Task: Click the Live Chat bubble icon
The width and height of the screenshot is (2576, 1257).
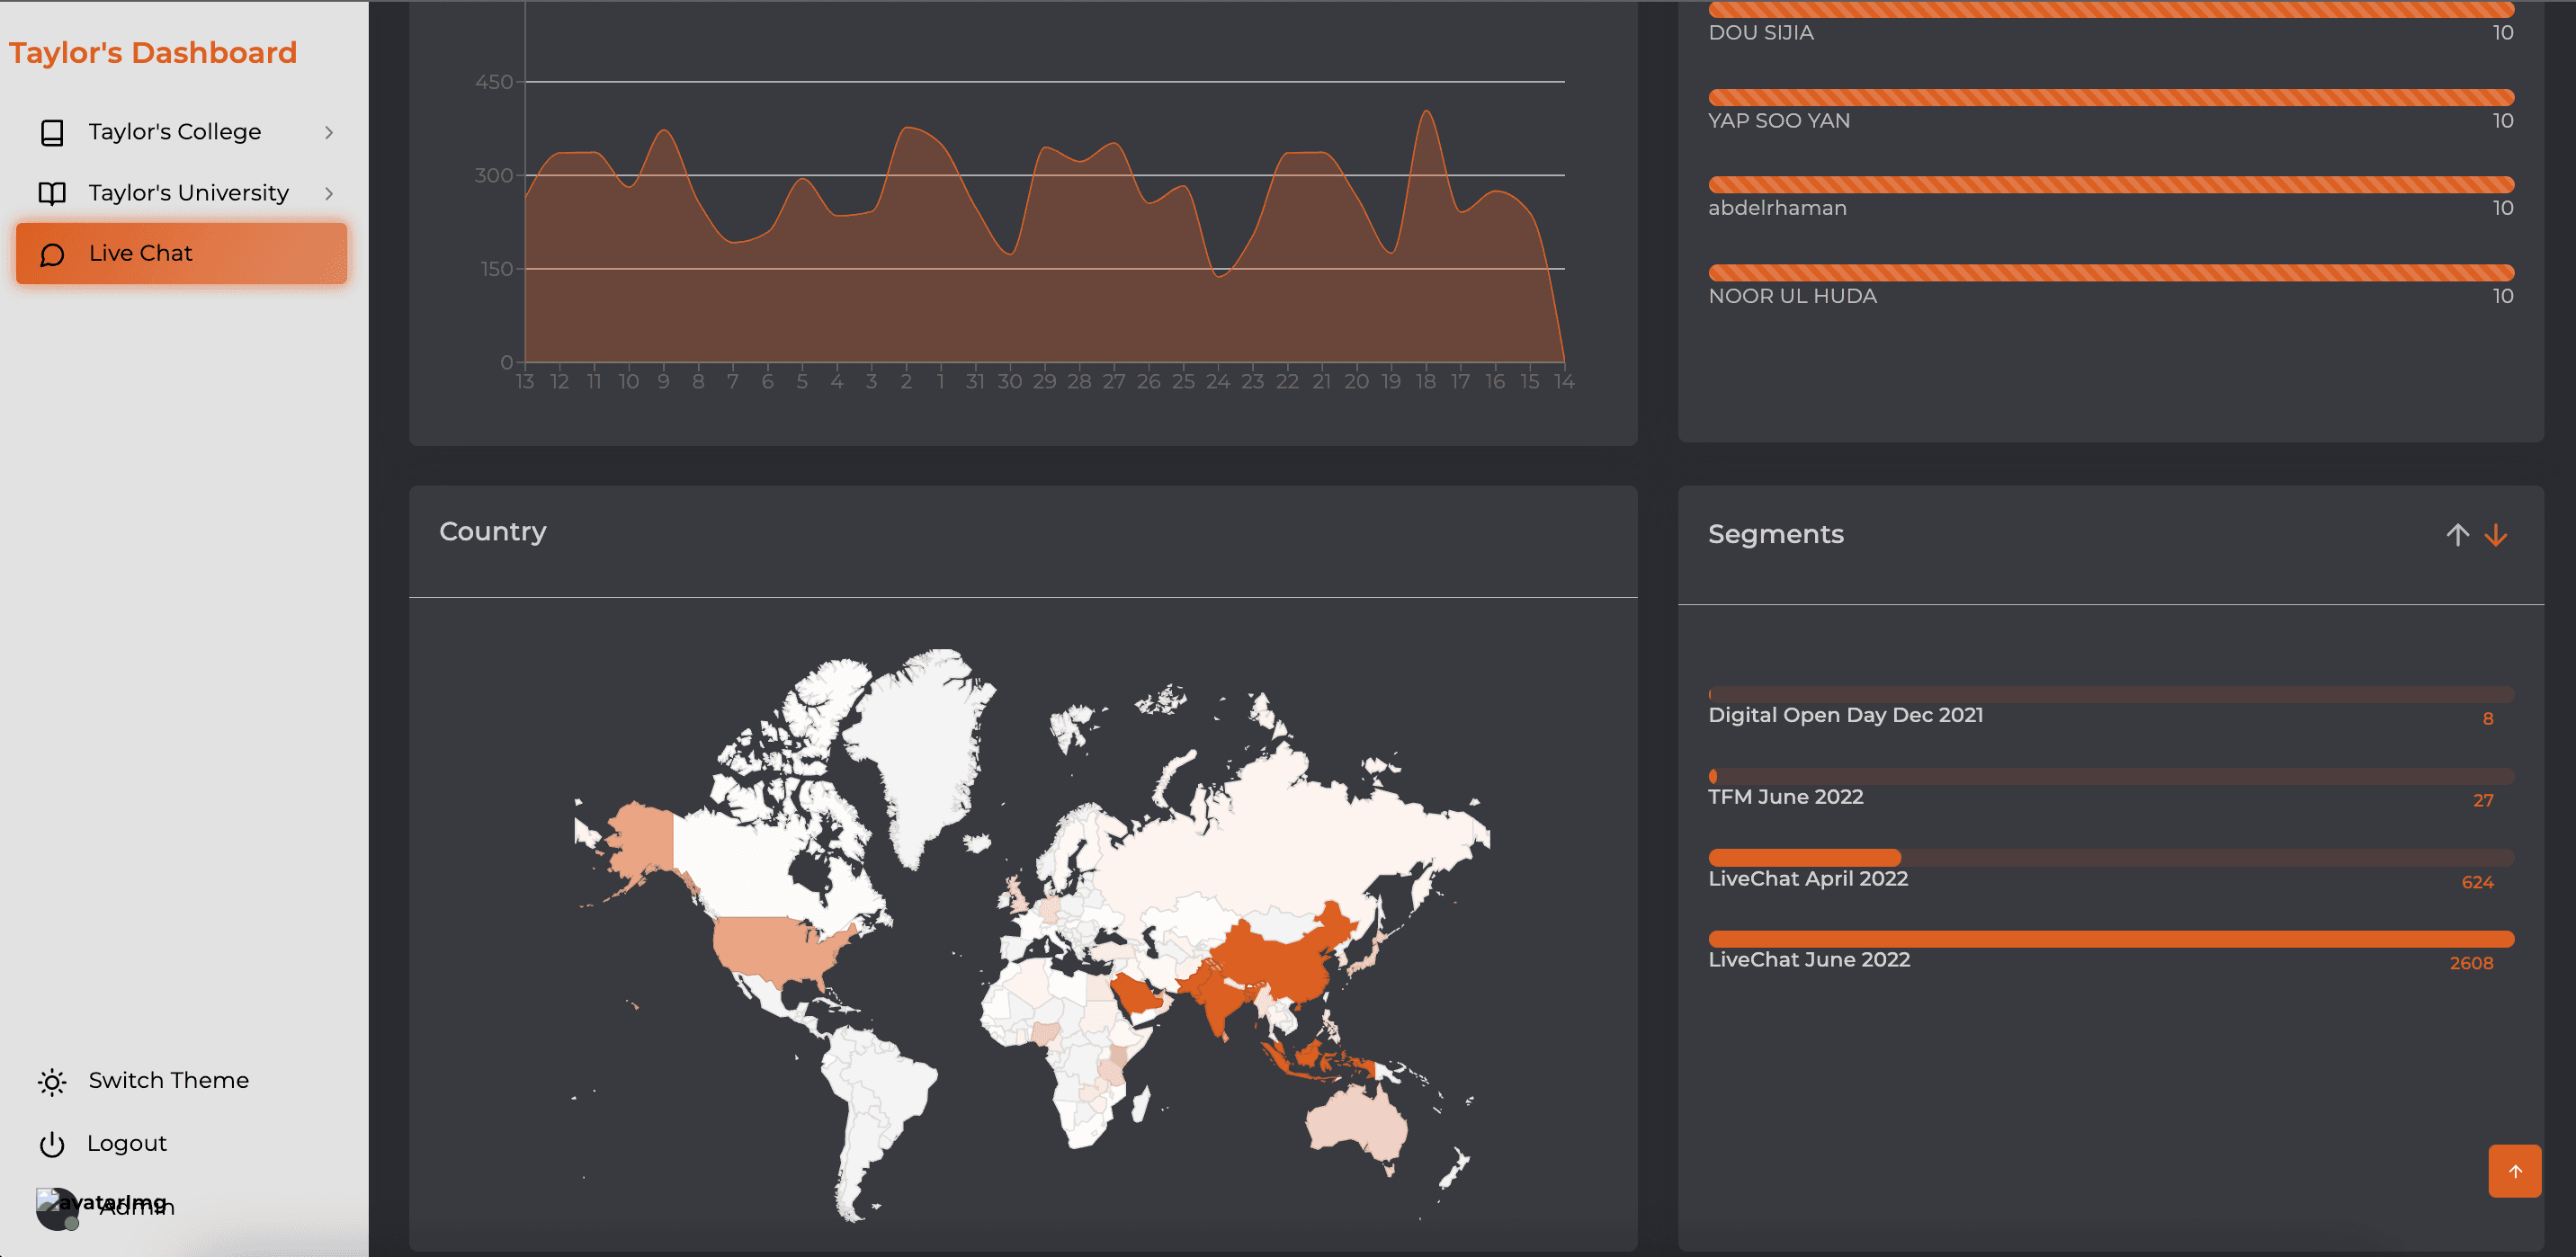Action: pos(52,254)
